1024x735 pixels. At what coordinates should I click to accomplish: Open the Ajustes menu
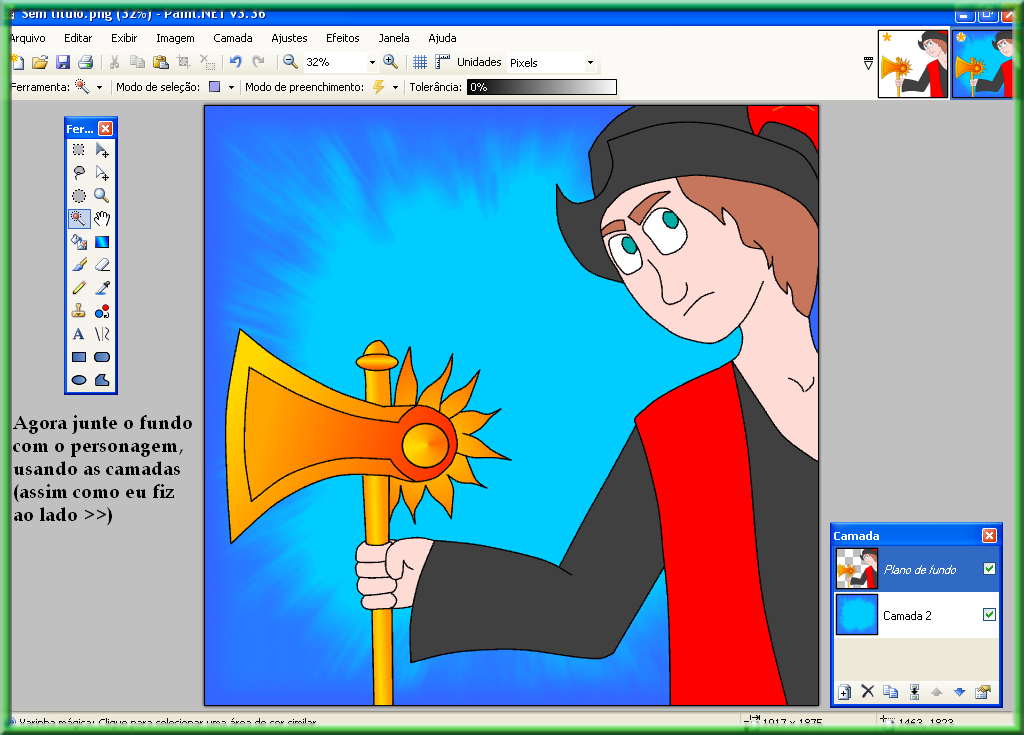click(x=289, y=38)
